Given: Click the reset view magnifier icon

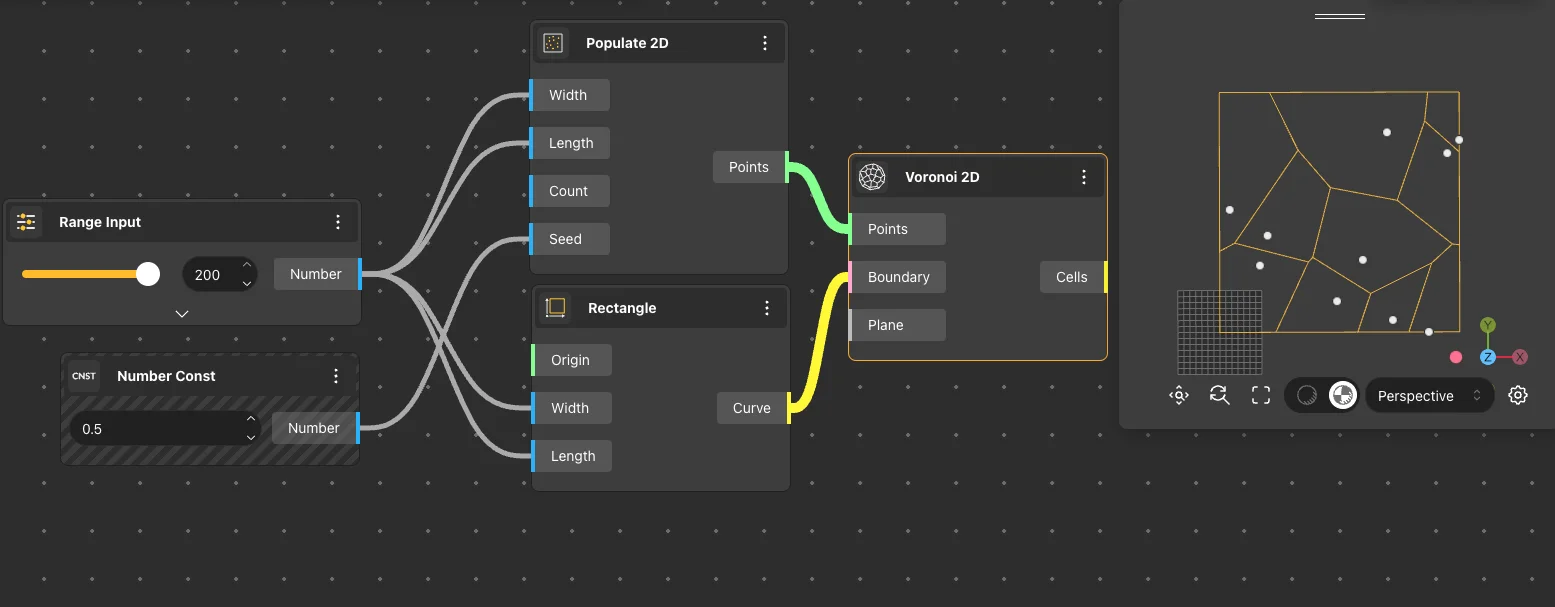Looking at the screenshot, I should tap(1219, 395).
